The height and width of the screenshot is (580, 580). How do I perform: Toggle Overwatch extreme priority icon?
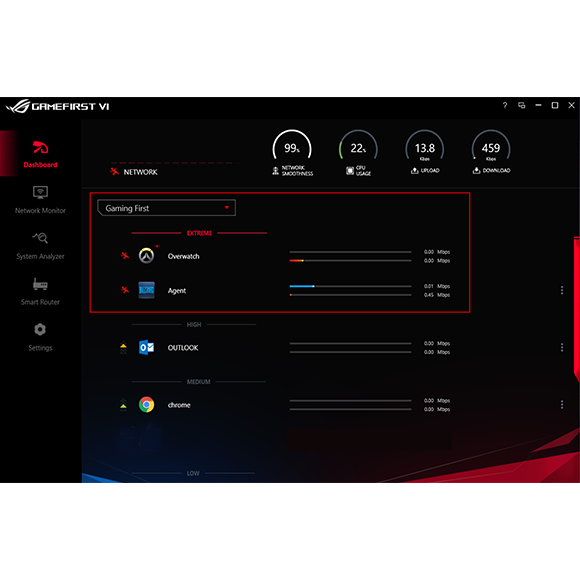click(x=125, y=256)
